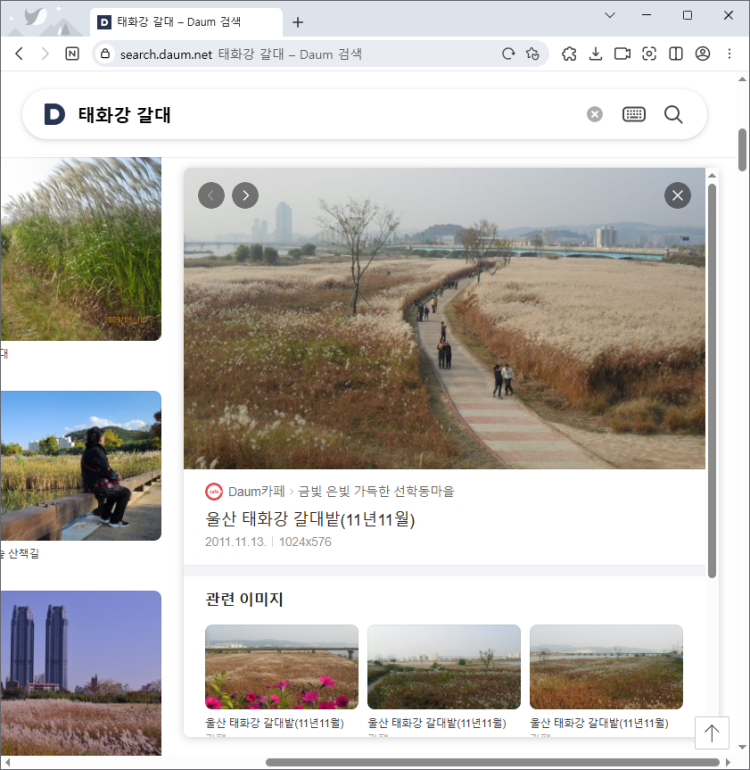
Task: Expand the tab search dropdown arrow
Action: pos(610,15)
